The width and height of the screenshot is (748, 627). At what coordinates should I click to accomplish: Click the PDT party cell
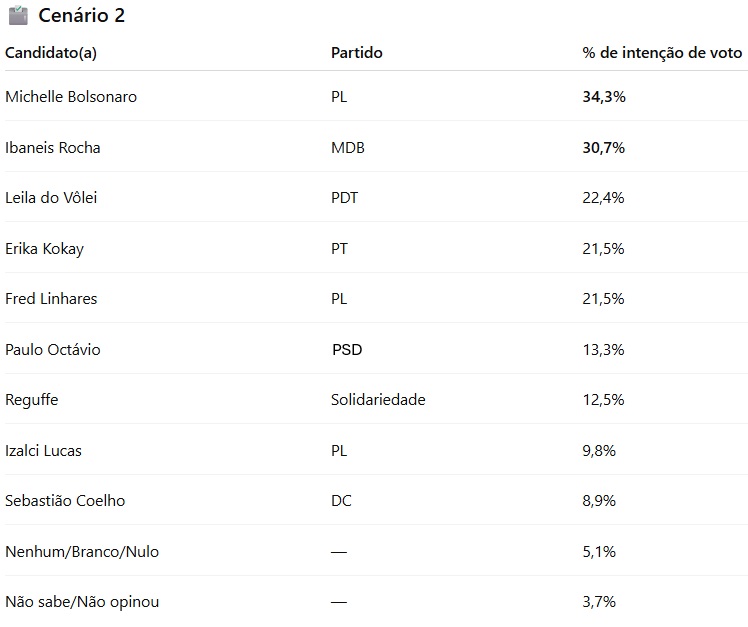[x=344, y=198]
